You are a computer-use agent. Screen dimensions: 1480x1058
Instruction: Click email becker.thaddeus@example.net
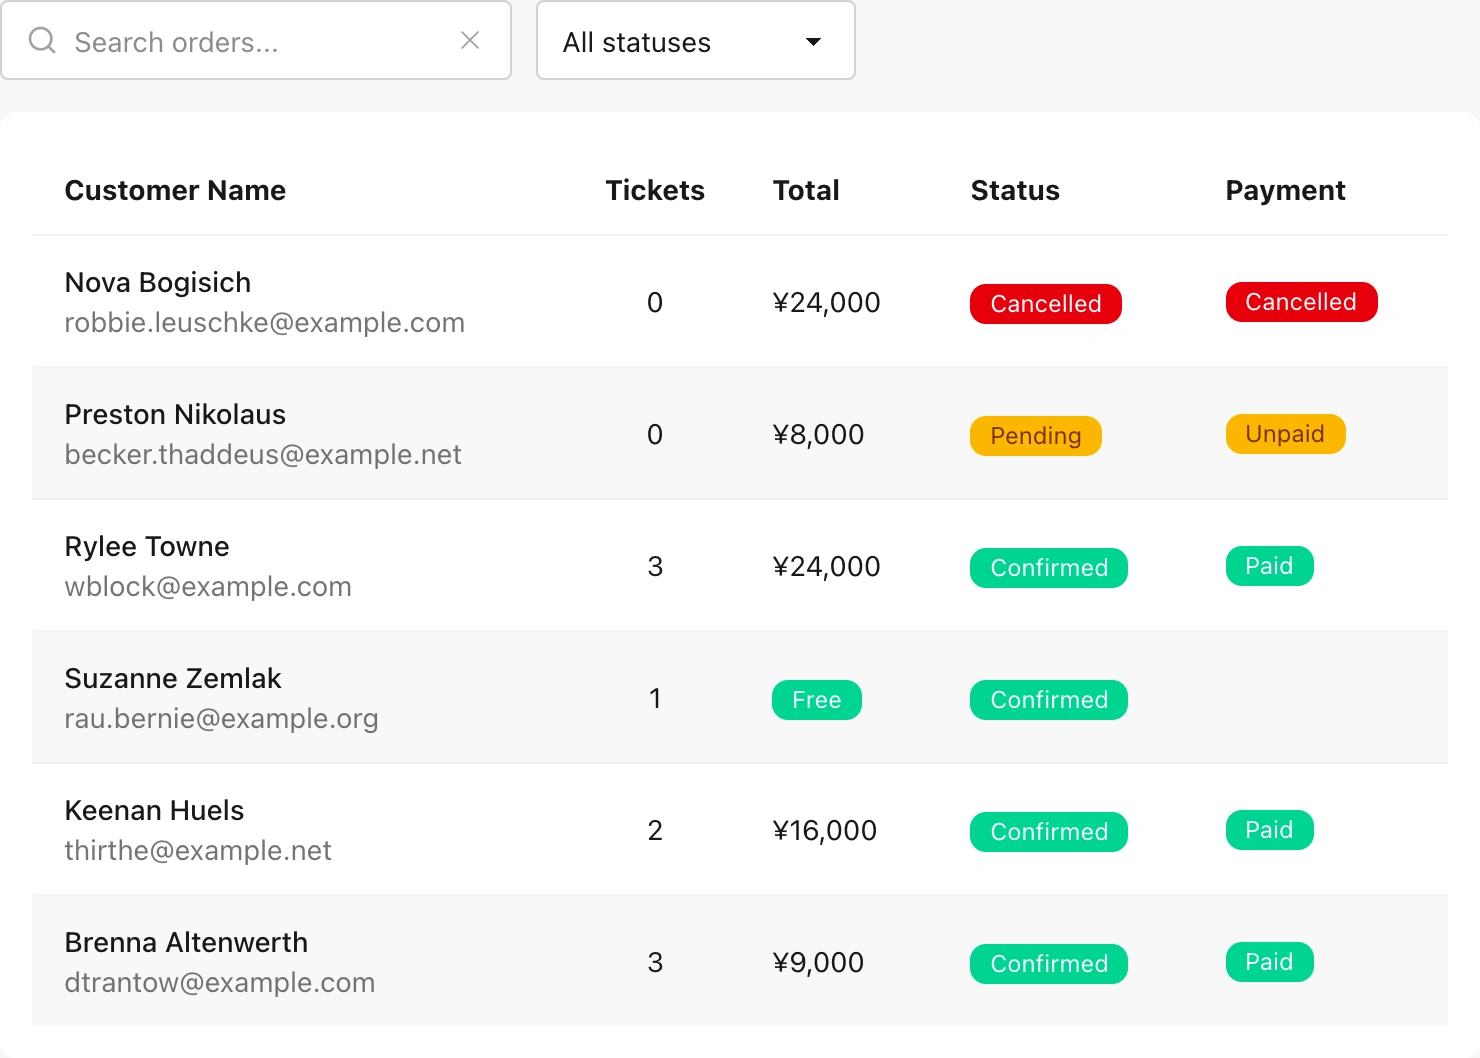point(263,454)
